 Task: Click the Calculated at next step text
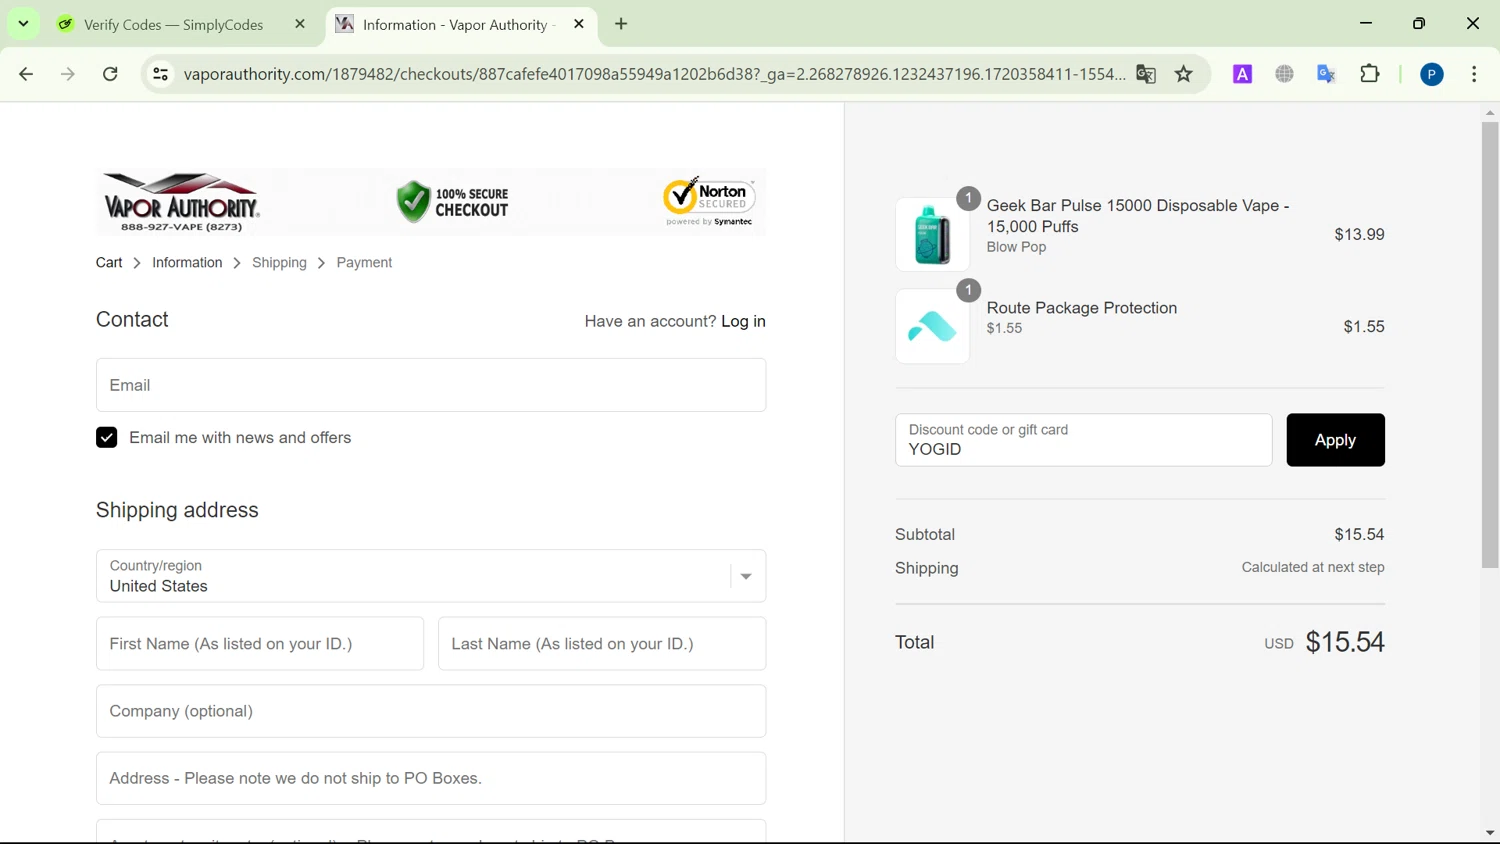tap(1313, 567)
